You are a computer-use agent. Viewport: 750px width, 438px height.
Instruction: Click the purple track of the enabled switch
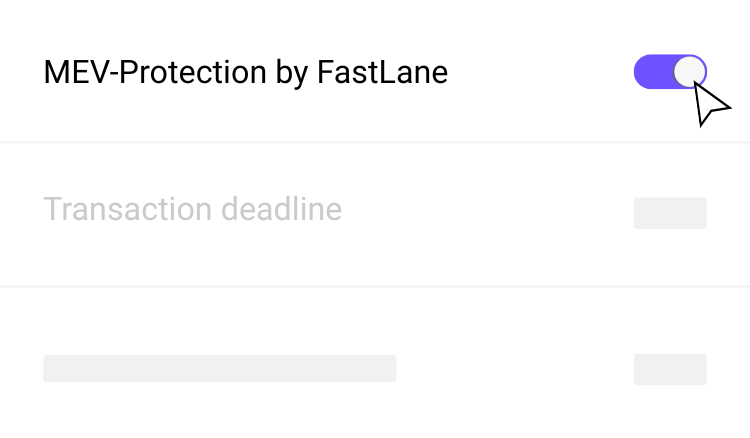tap(651, 72)
